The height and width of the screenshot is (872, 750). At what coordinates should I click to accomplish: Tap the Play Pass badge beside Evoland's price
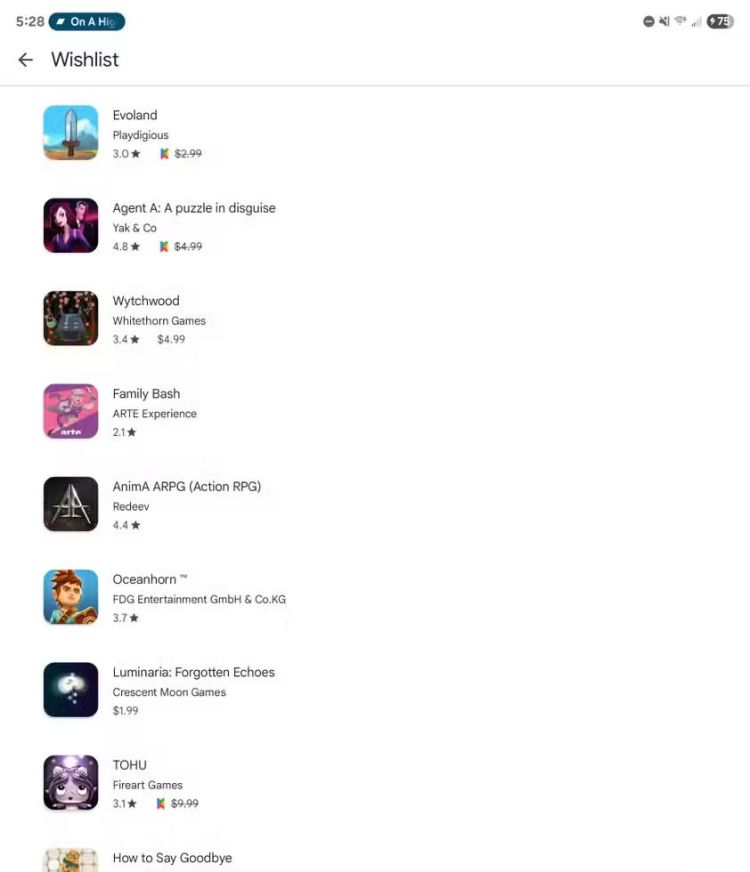tap(164, 153)
